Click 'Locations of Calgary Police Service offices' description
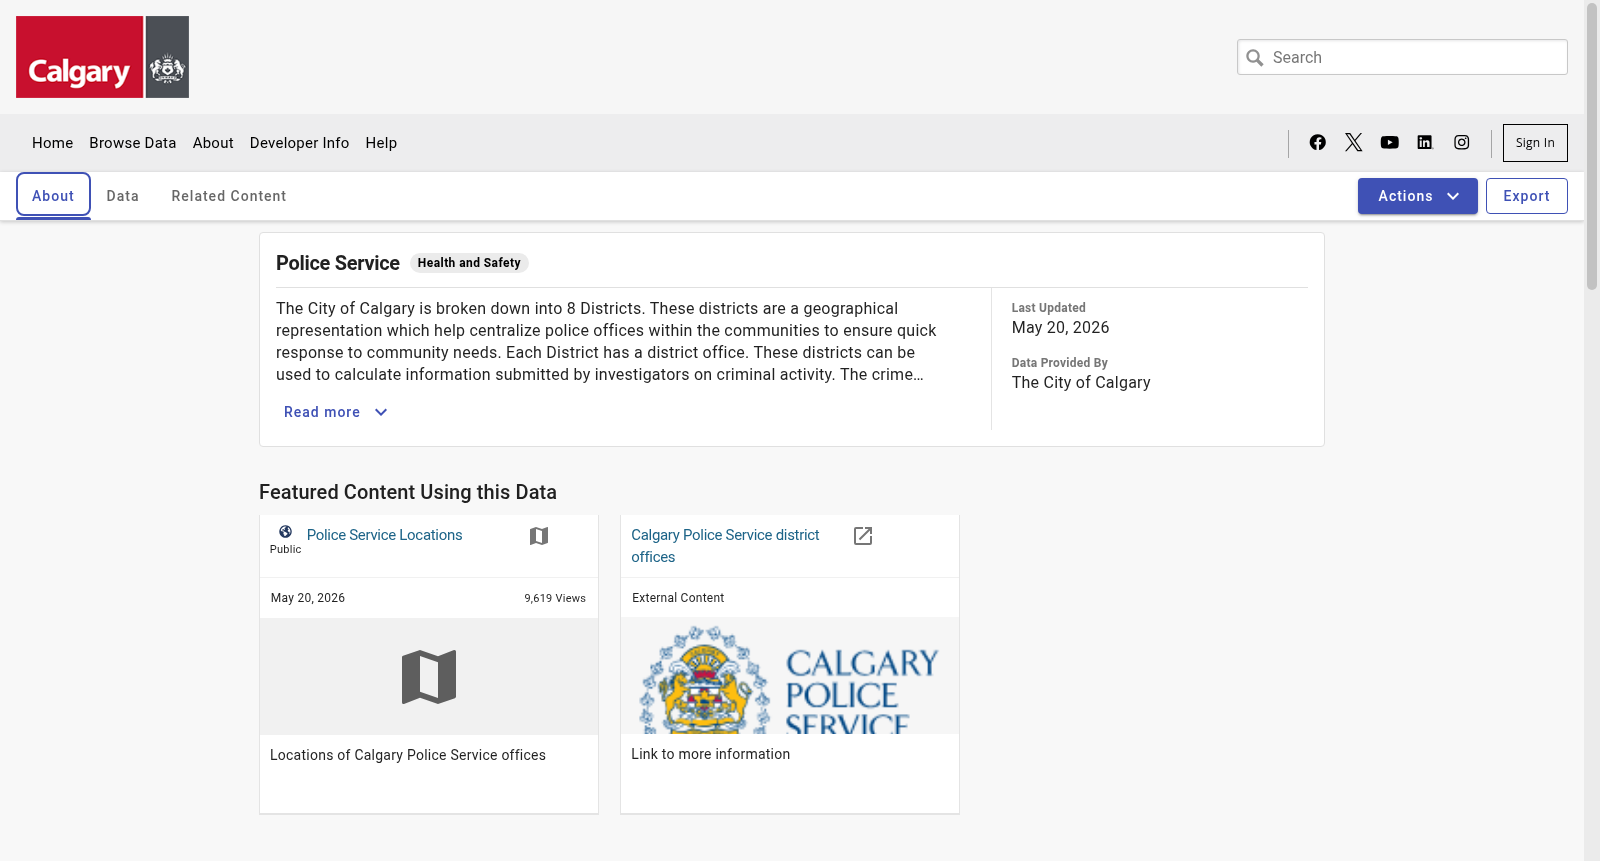1600x861 pixels. [x=408, y=755]
